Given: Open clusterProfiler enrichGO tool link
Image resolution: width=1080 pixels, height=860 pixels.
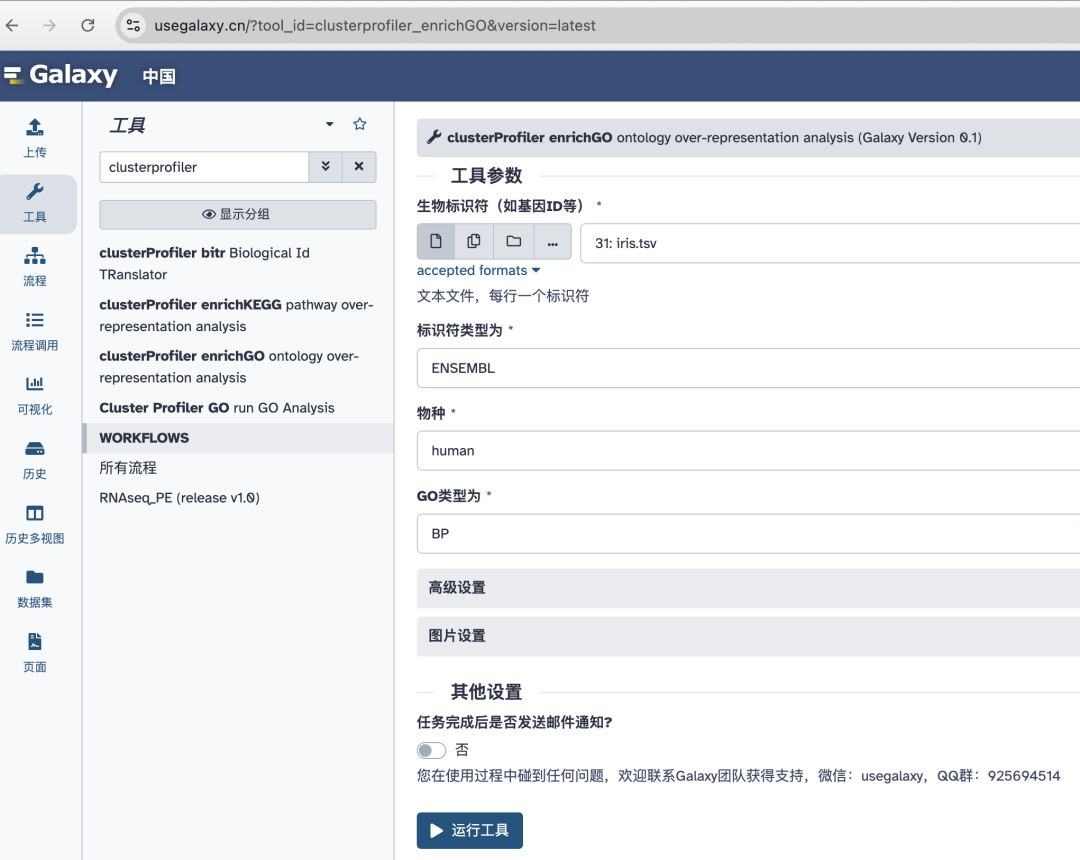Looking at the screenshot, I should tap(229, 367).
